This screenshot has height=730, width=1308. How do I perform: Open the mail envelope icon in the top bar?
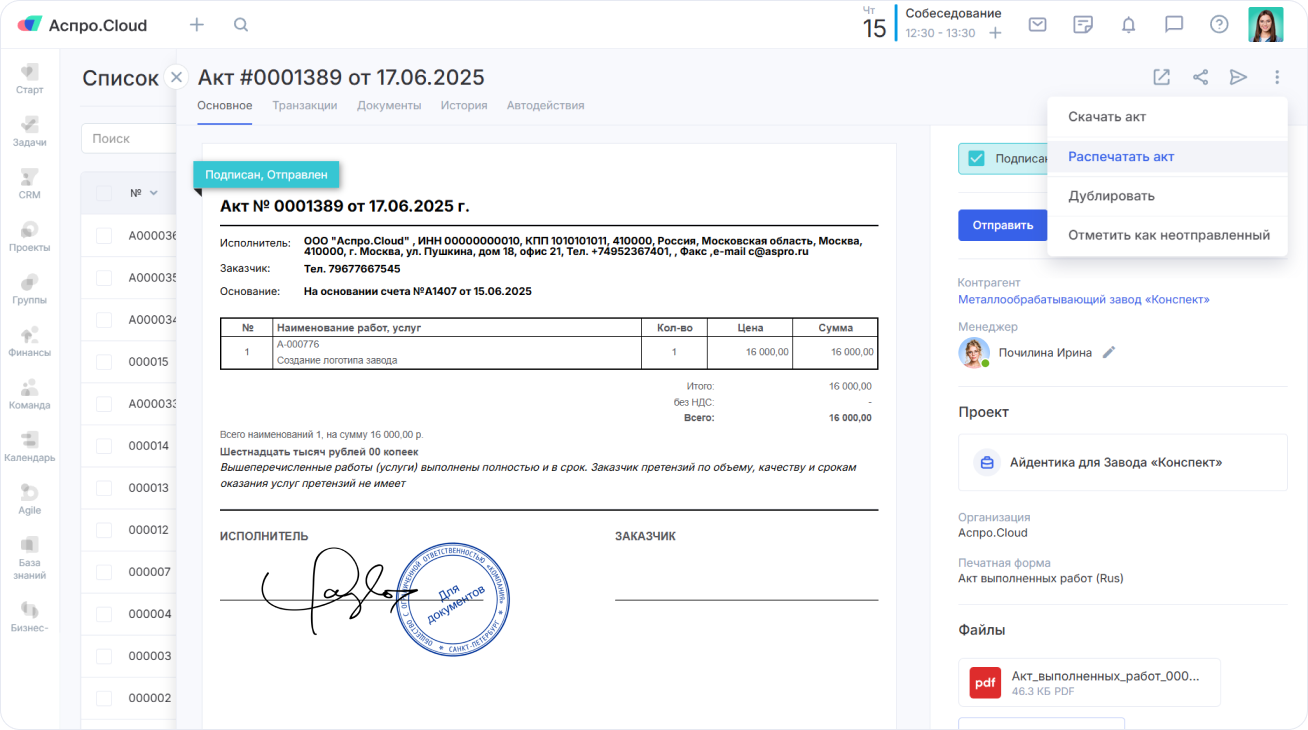pyautogui.click(x=1037, y=25)
